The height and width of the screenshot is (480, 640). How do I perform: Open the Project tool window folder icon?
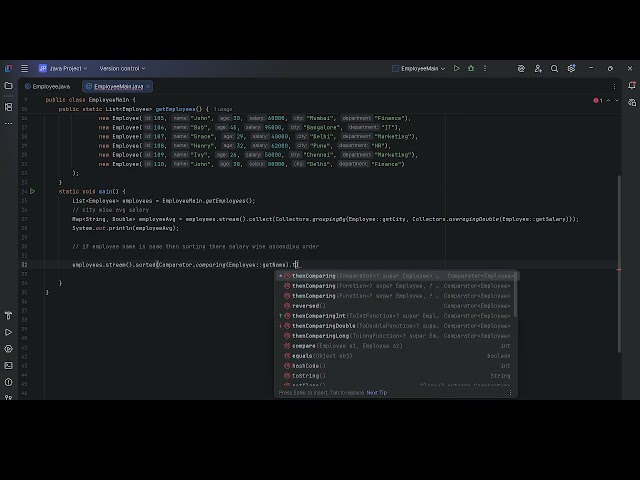point(8,86)
